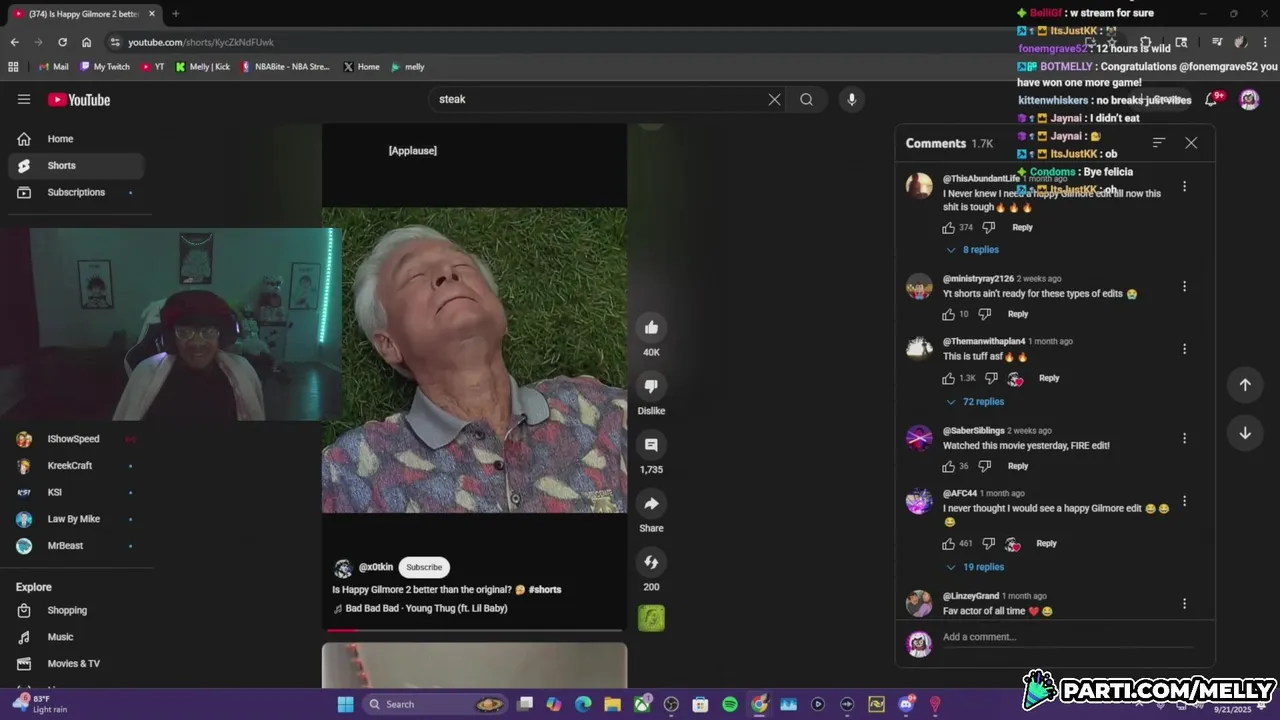Open MrBeast subscription channel

click(x=76, y=546)
